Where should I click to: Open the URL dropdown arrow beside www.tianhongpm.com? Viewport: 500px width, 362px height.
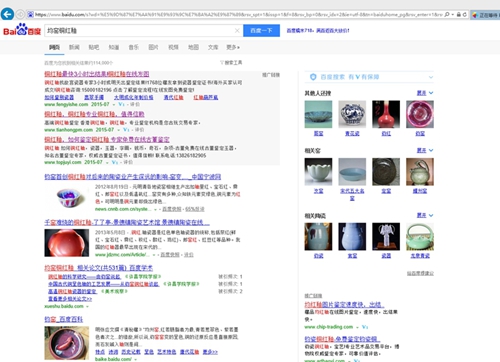[x=118, y=130]
